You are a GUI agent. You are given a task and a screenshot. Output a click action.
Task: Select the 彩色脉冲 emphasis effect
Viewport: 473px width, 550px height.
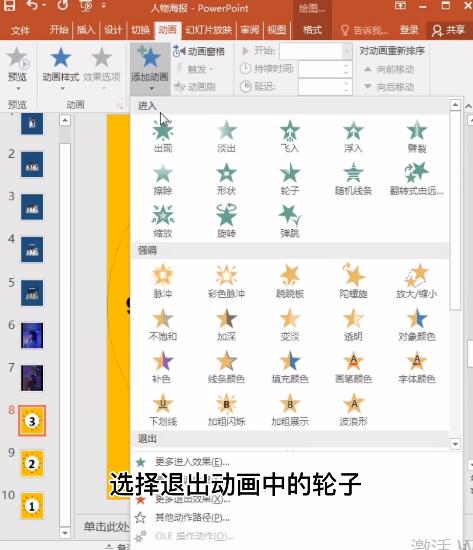(226, 282)
